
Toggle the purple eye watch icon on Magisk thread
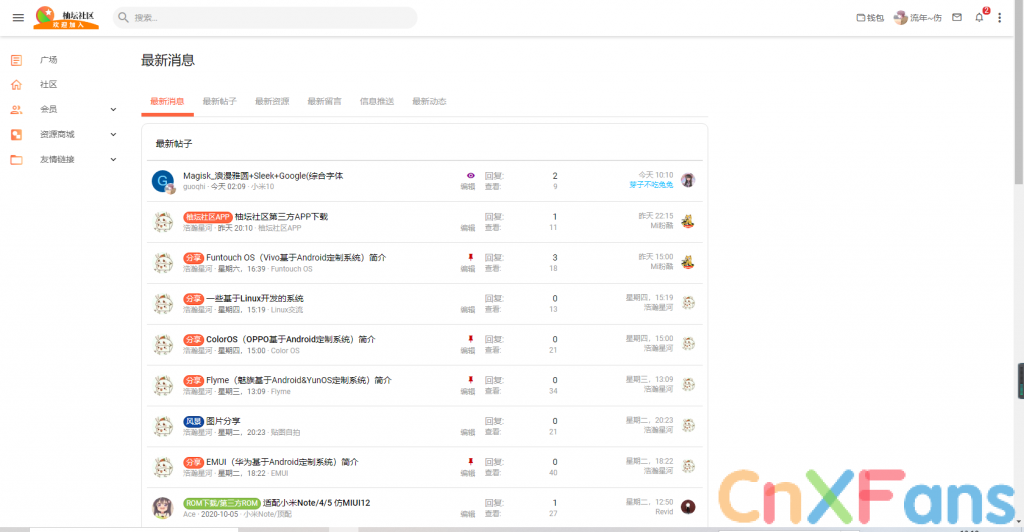pos(471,175)
